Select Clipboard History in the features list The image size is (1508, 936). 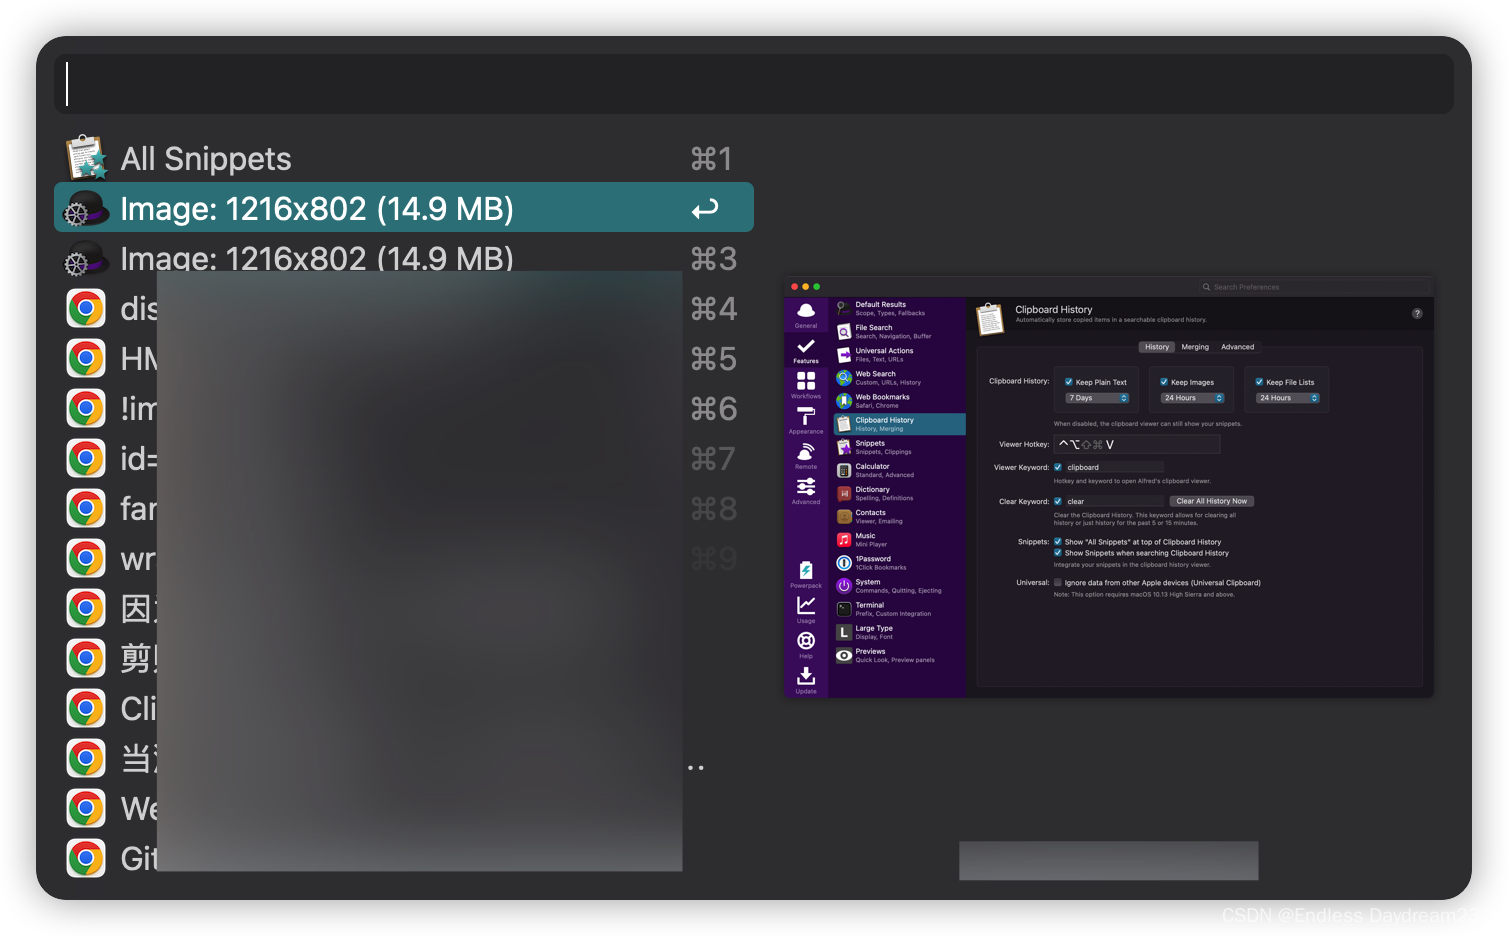[x=899, y=424]
